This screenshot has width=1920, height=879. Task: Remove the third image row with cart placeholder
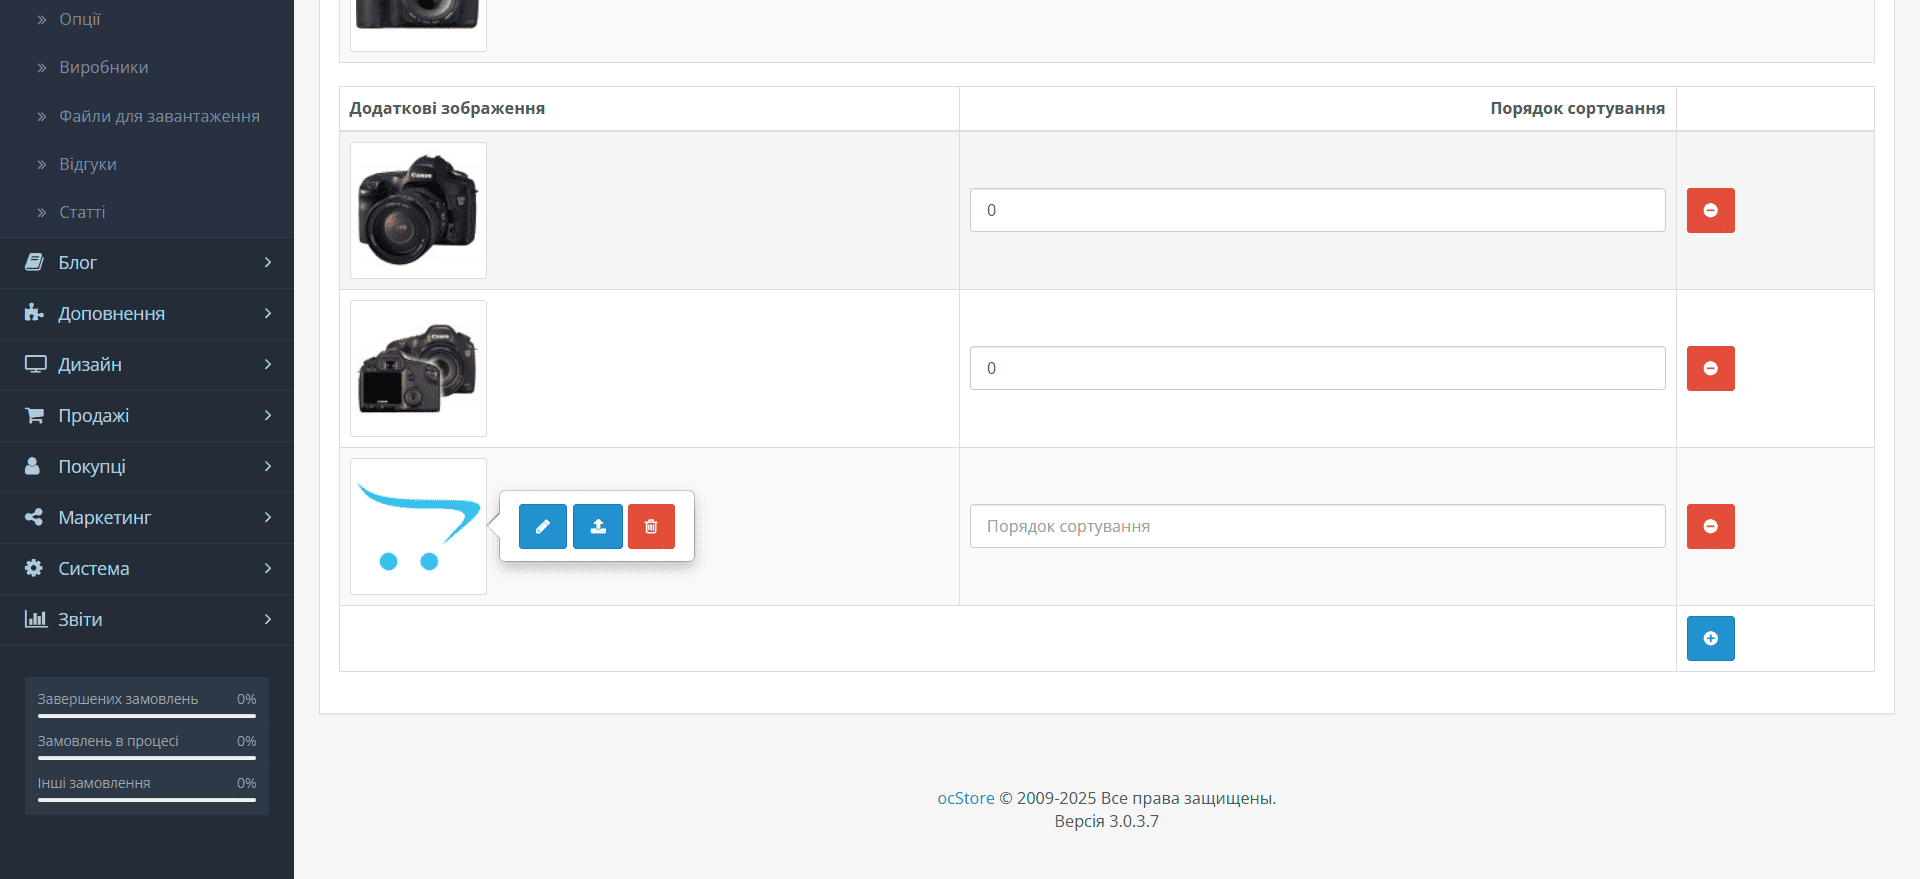[1710, 526]
